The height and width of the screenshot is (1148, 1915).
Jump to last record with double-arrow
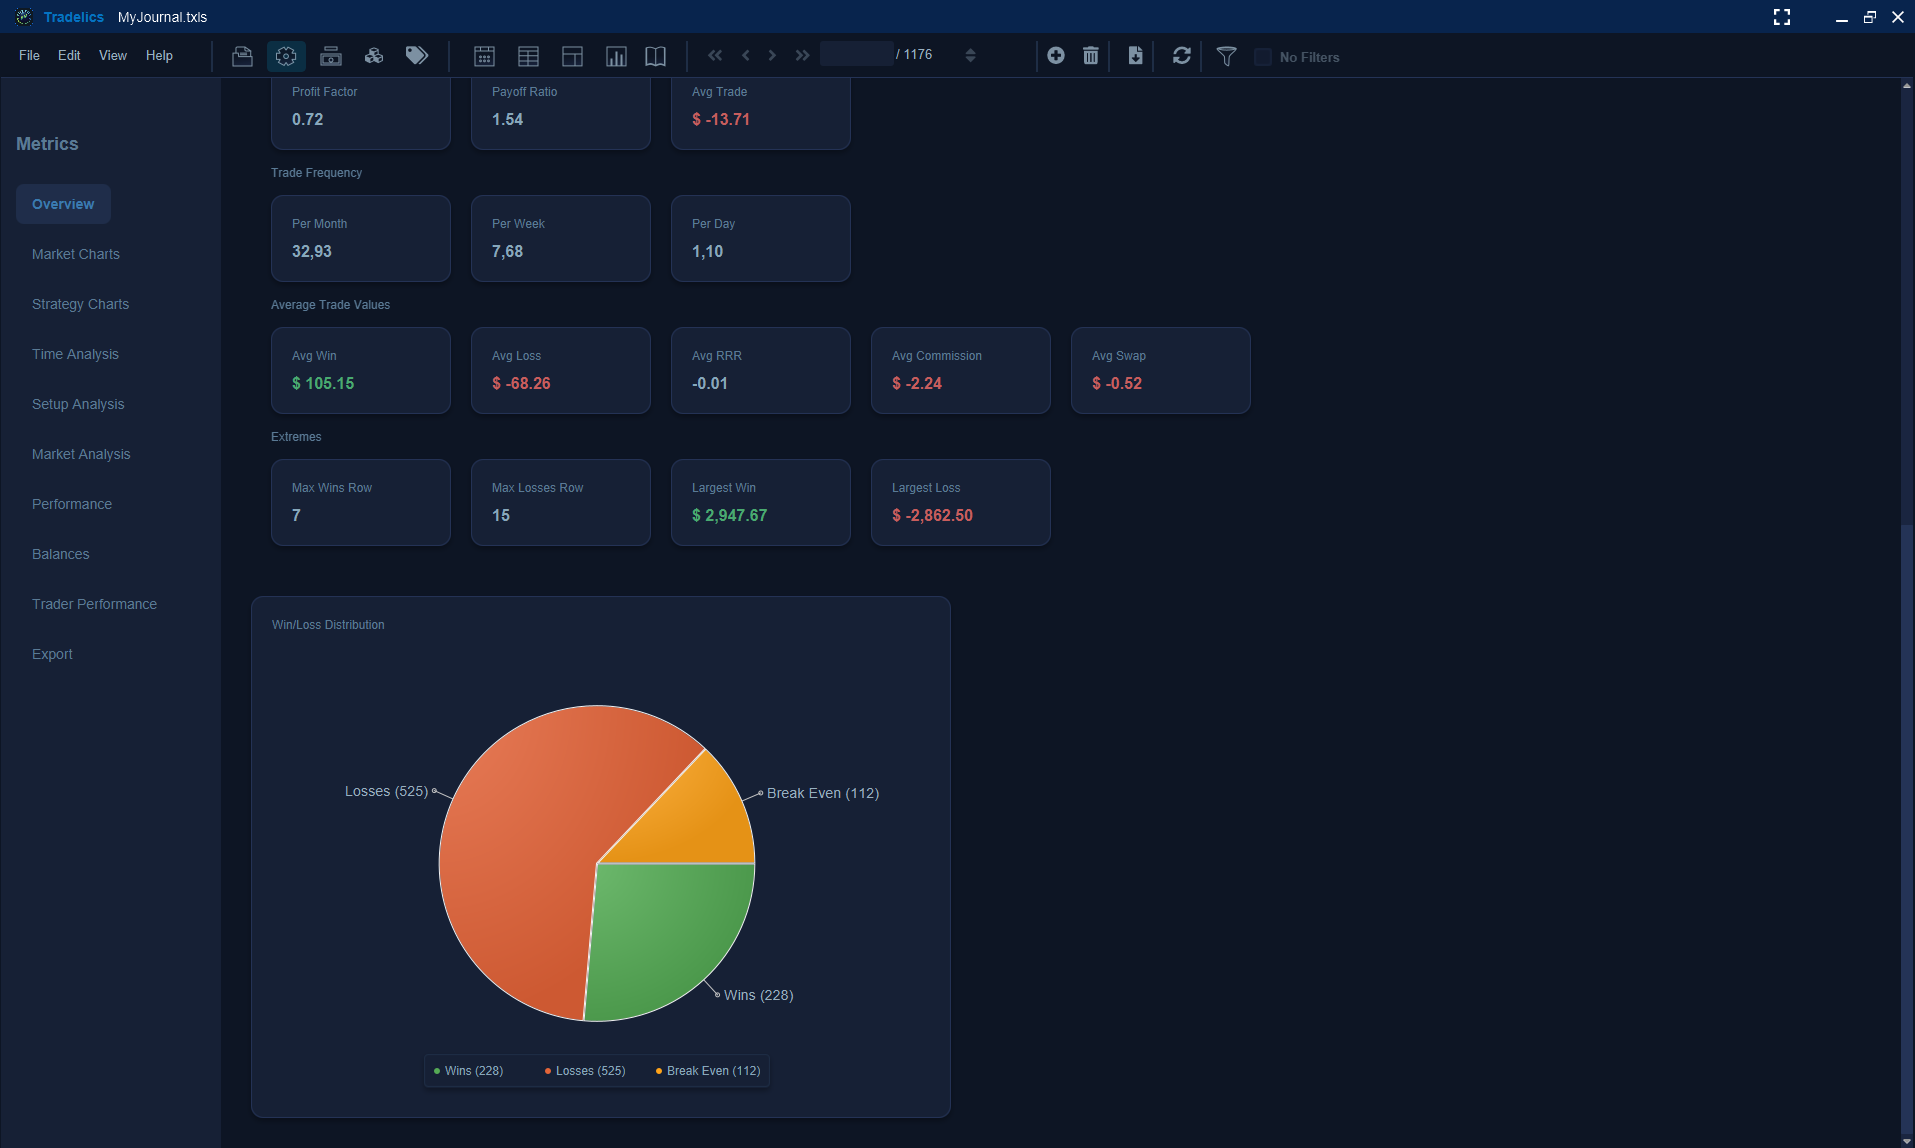[802, 55]
